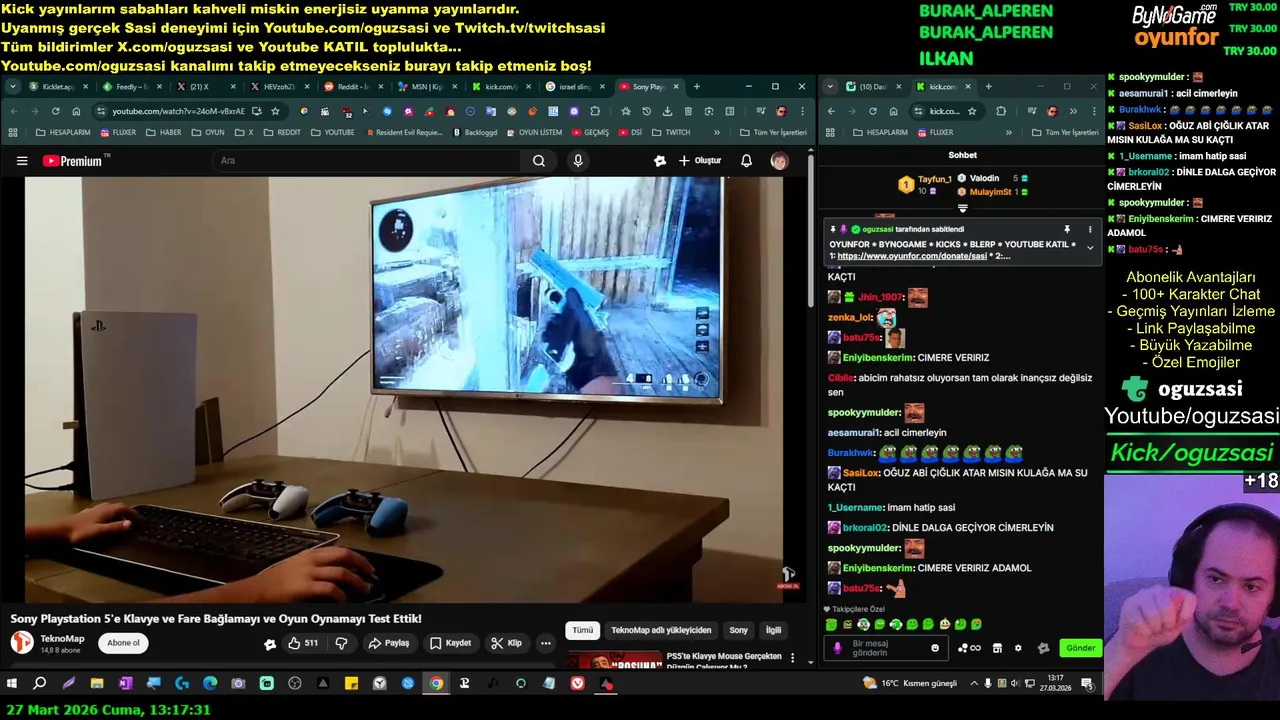Open the more actions menu beside Klip
The height and width of the screenshot is (720, 1280).
click(x=545, y=643)
